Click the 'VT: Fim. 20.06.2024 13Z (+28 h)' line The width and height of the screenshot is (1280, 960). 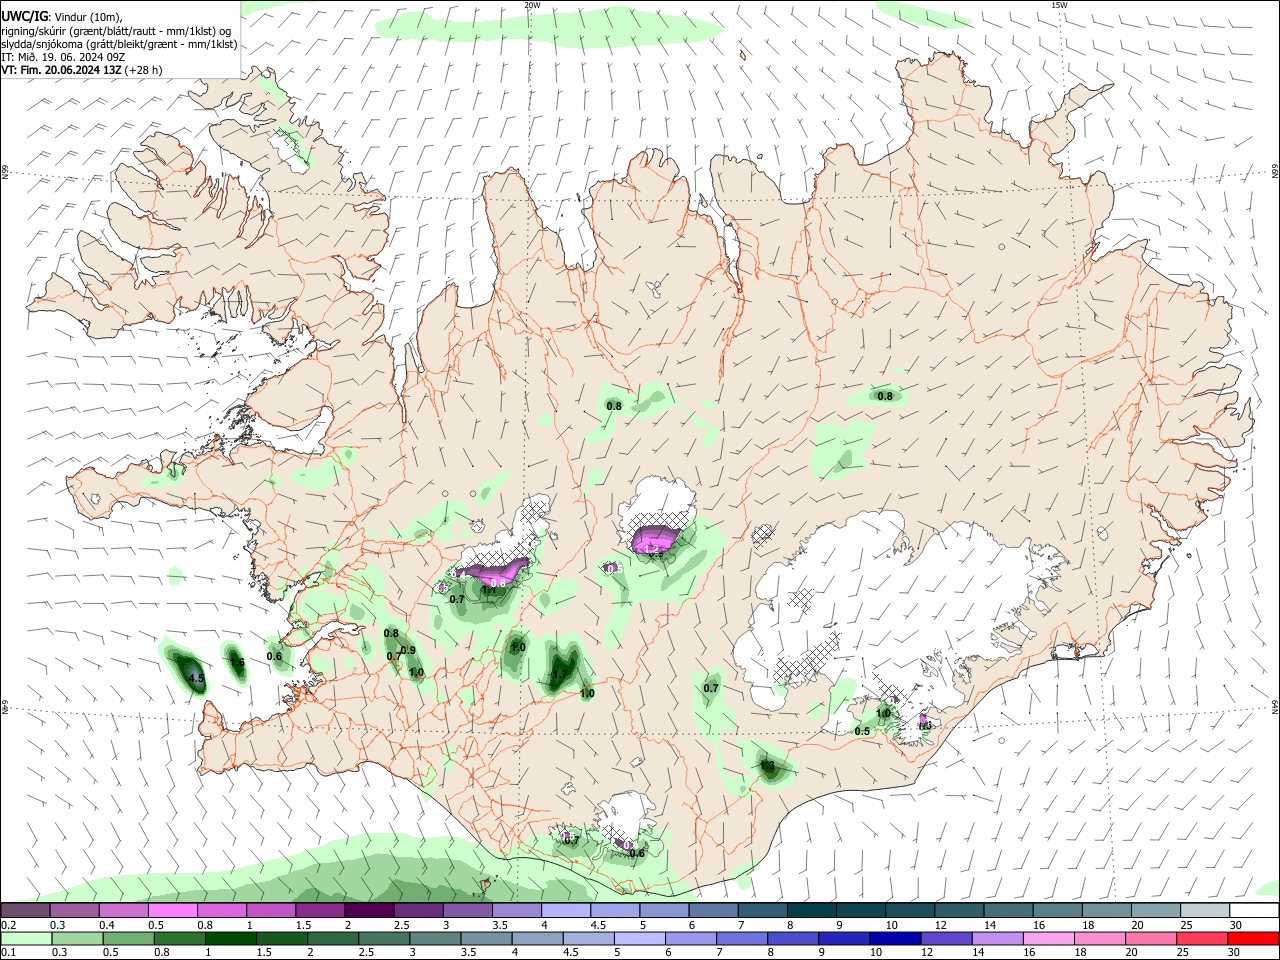(x=82, y=70)
